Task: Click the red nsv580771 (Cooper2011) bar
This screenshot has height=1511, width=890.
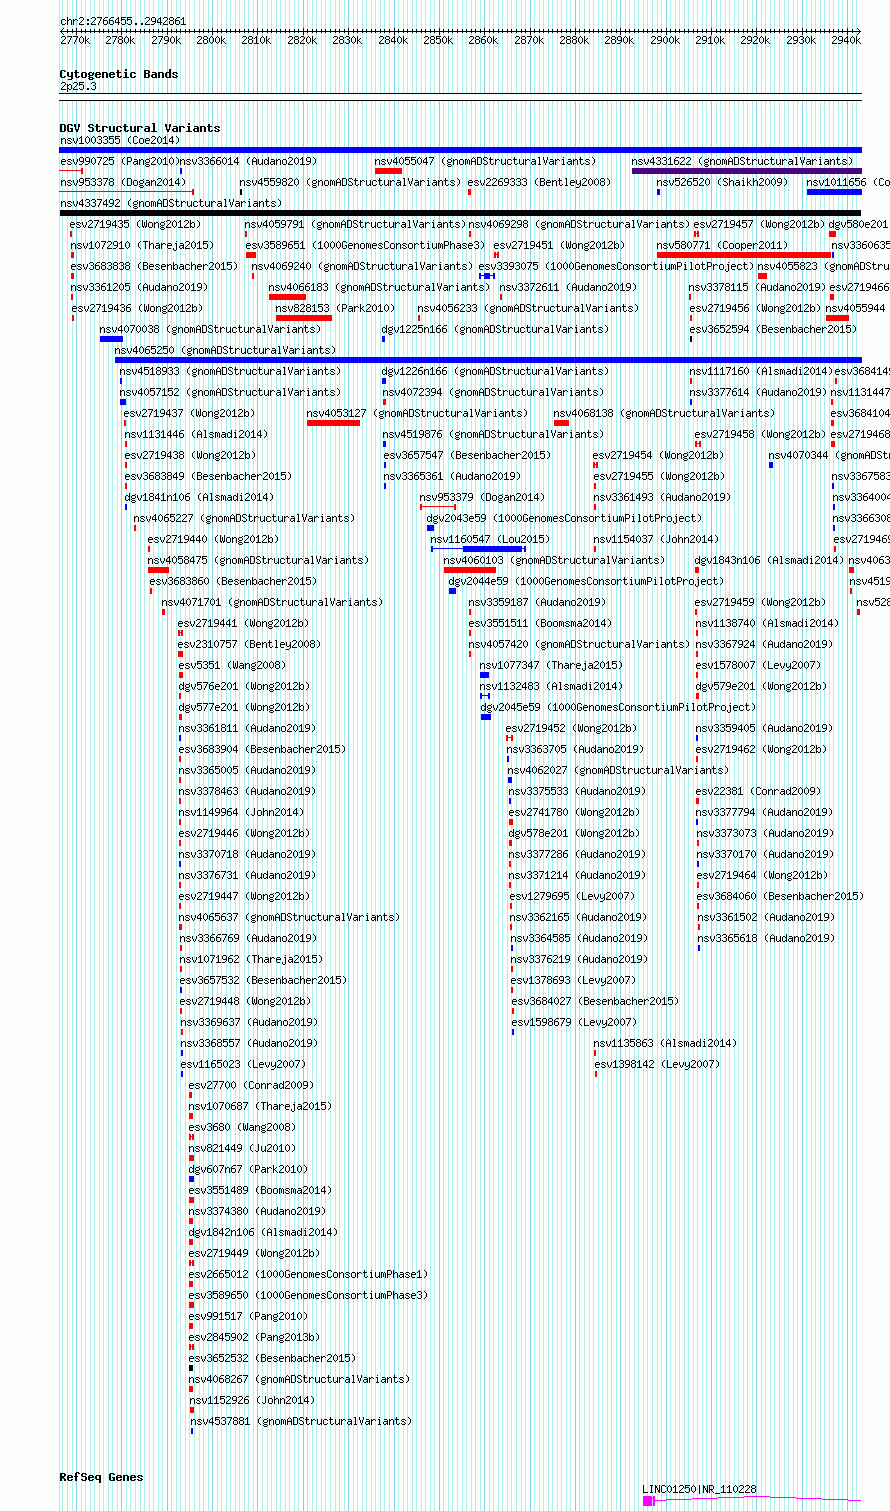Action: (744, 255)
